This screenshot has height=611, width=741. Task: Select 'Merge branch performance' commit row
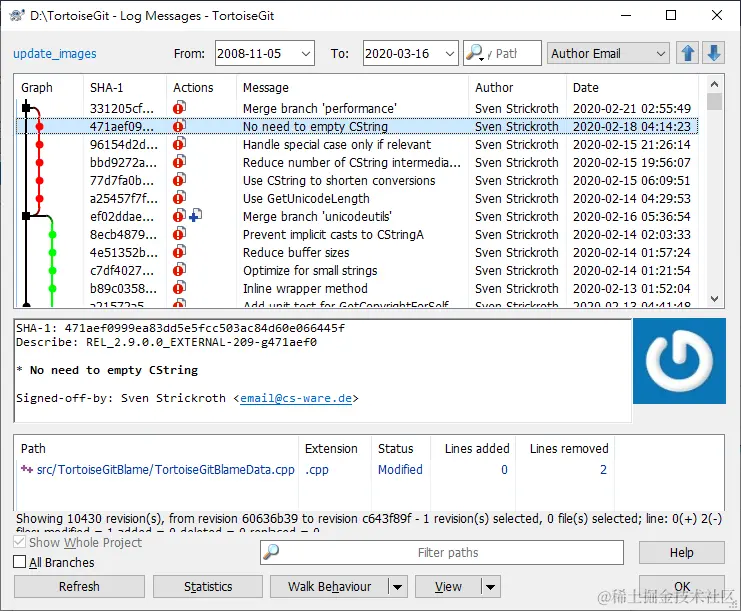357,108
